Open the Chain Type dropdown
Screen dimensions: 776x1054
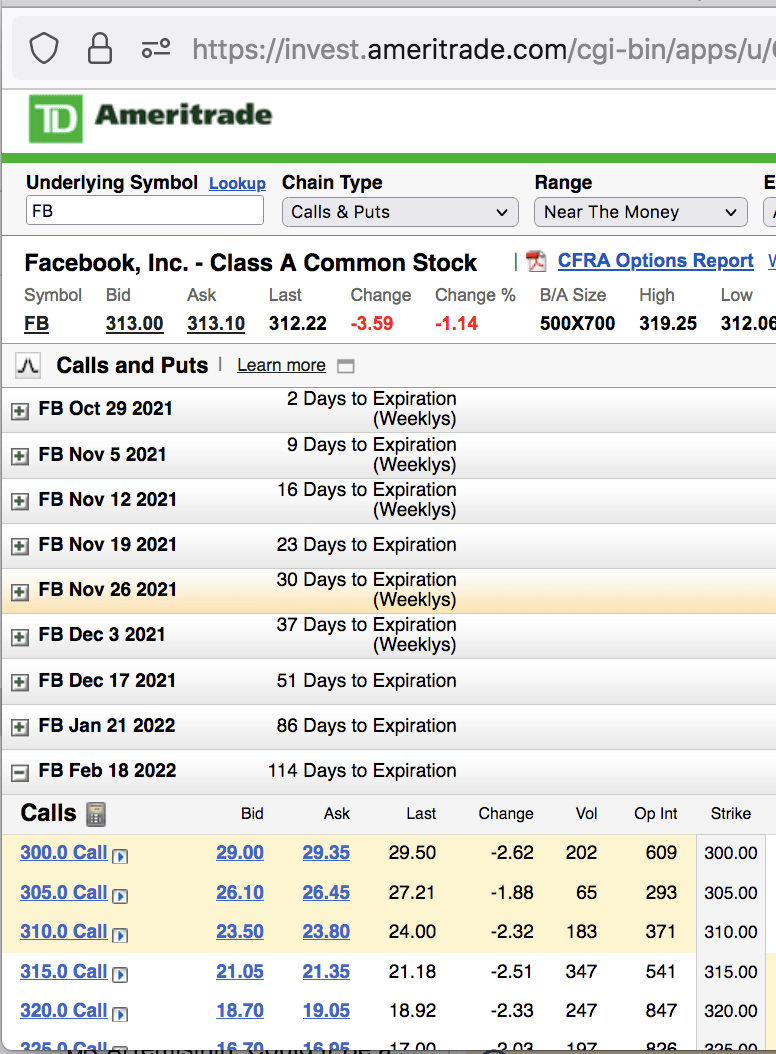tap(400, 212)
